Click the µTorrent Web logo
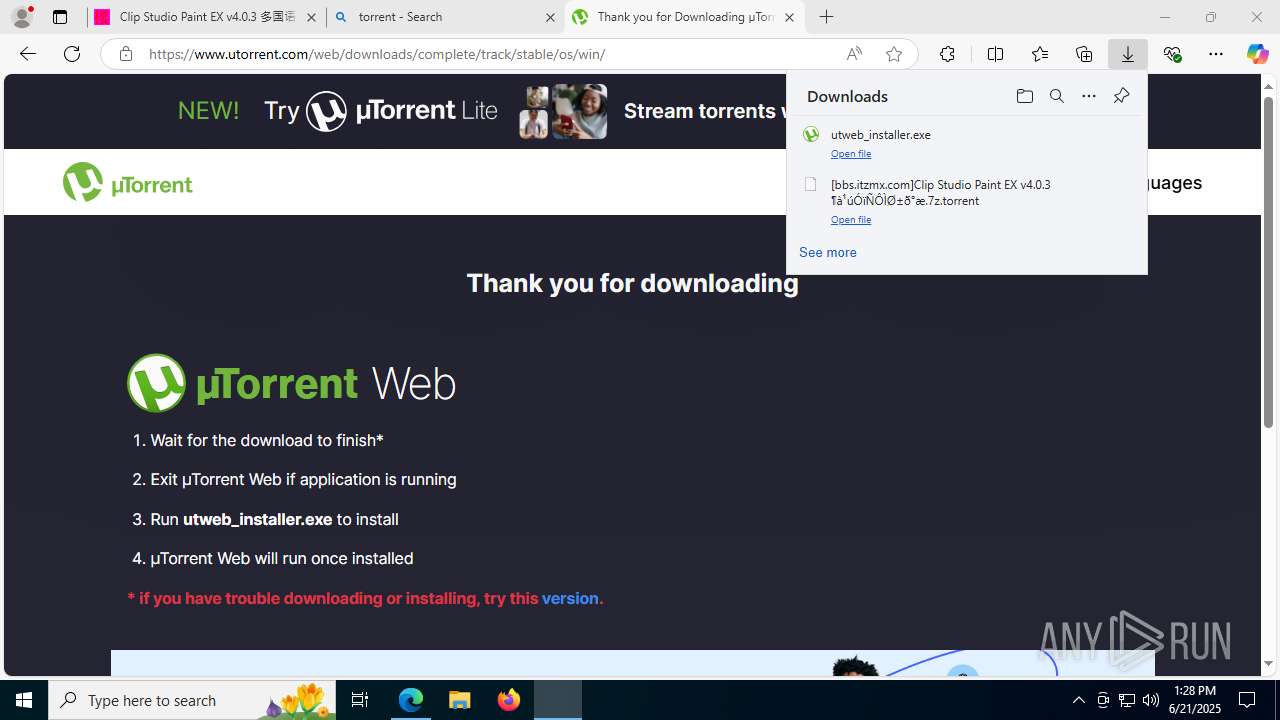Viewport: 1280px width, 720px height. [291, 383]
